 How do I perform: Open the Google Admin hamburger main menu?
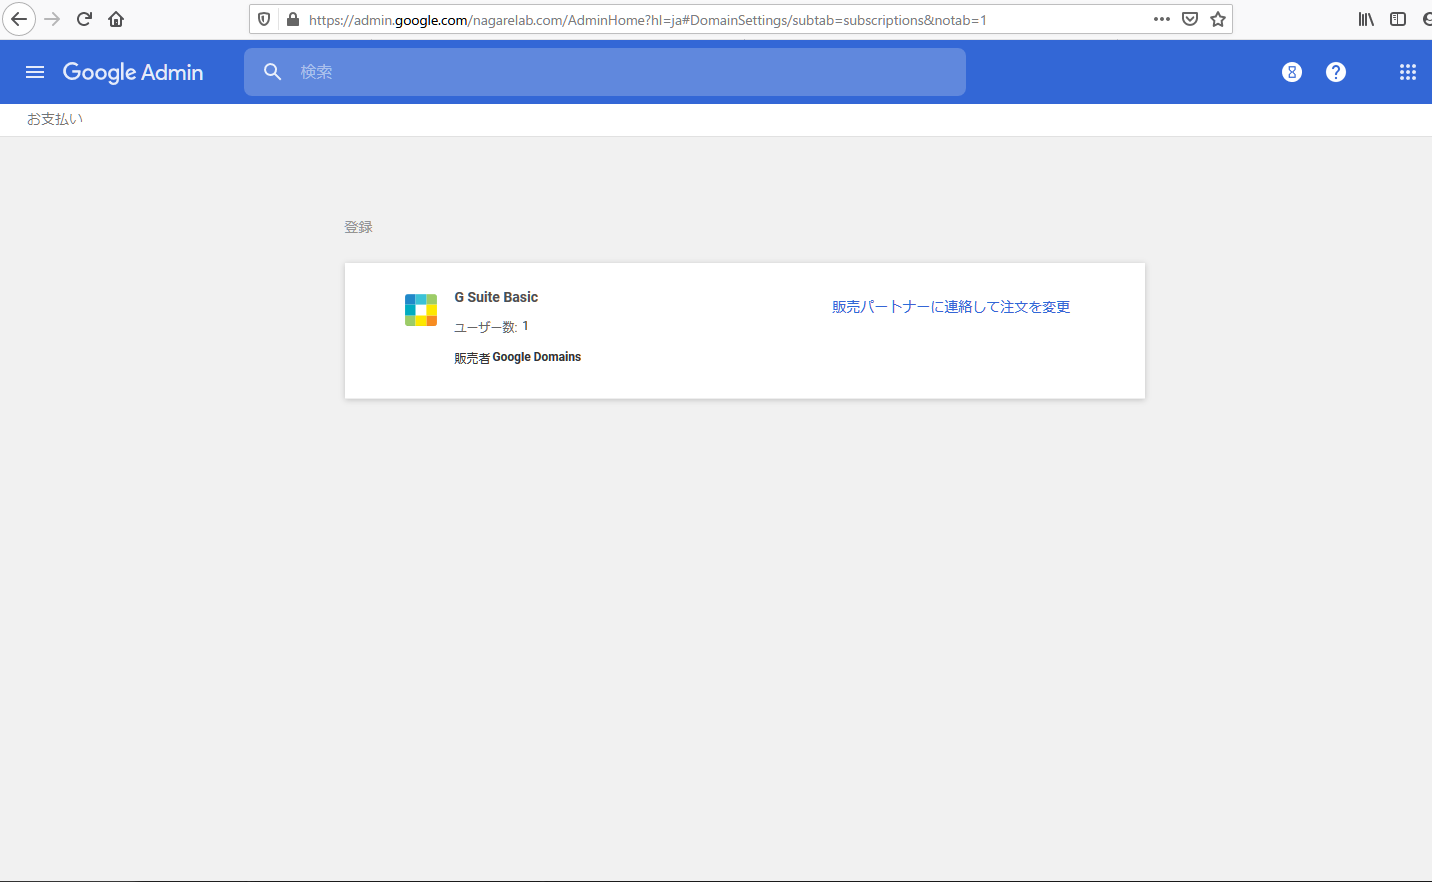click(35, 72)
